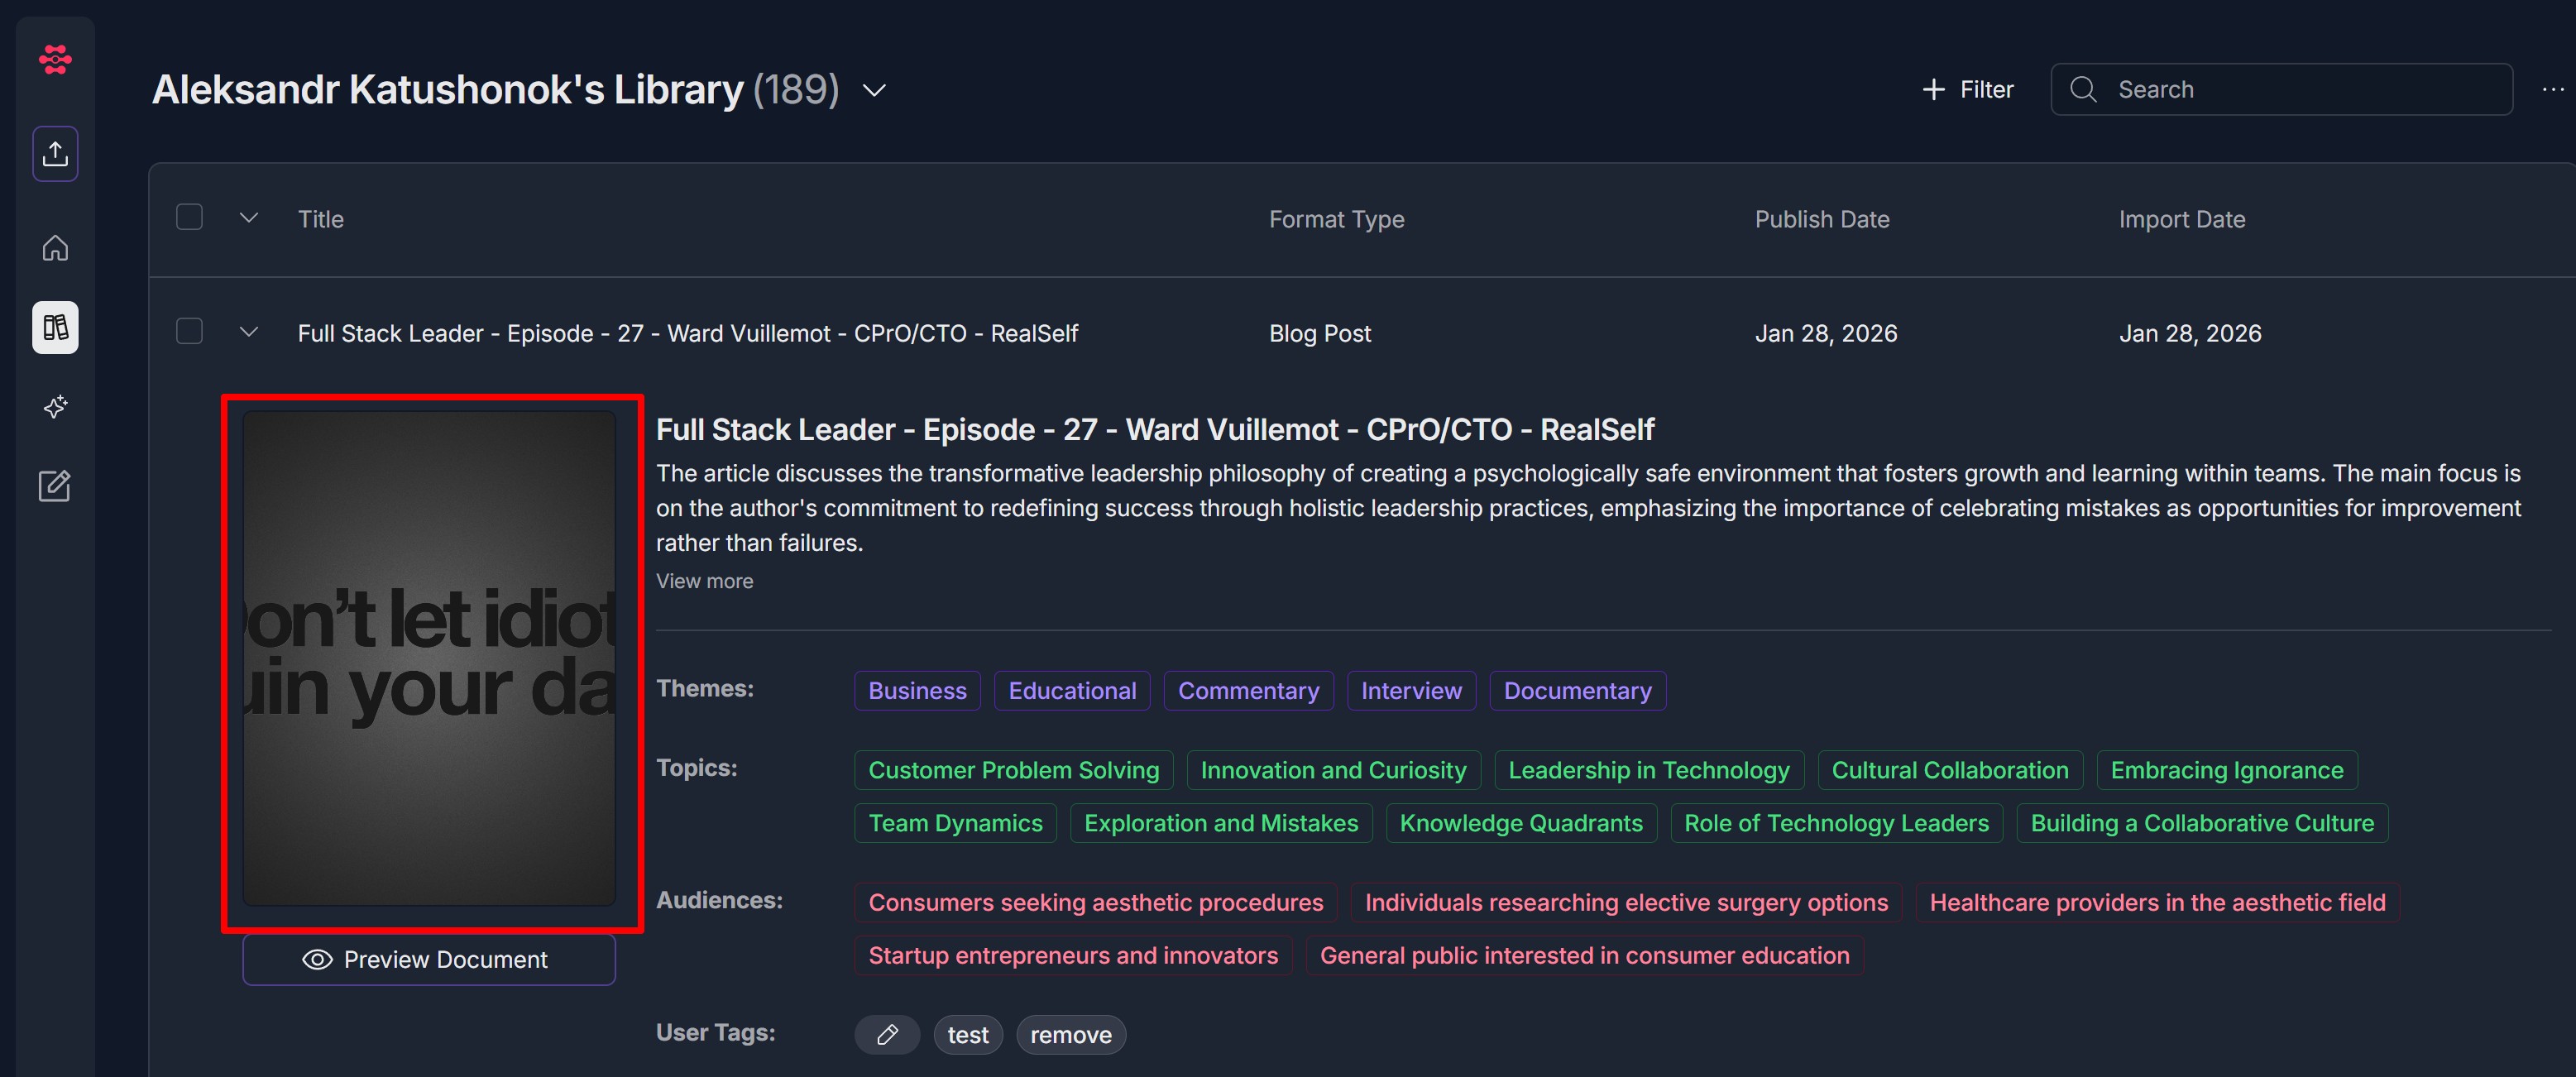Toggle the select-all checkbox in header
The width and height of the screenshot is (2576, 1077).
189,217
